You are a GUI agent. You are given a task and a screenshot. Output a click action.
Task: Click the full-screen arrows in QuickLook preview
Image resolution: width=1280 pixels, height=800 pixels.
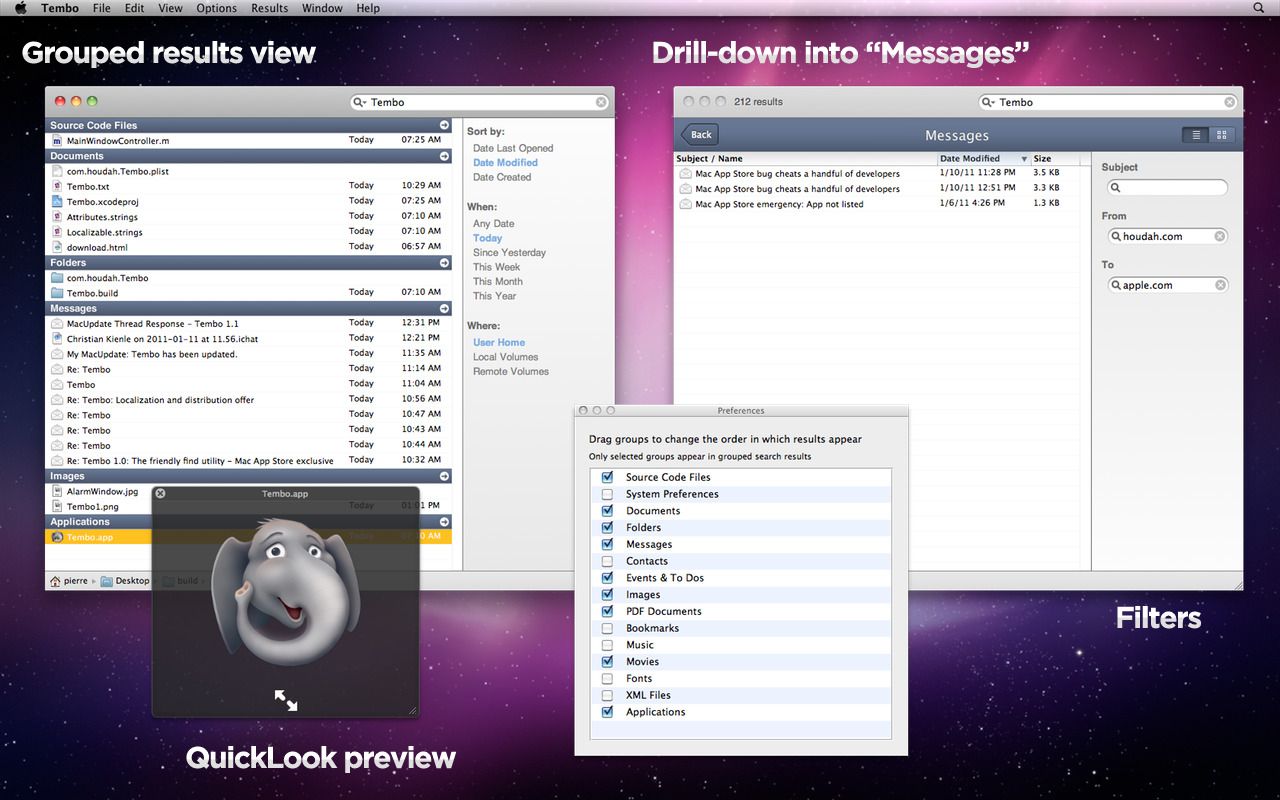point(286,700)
